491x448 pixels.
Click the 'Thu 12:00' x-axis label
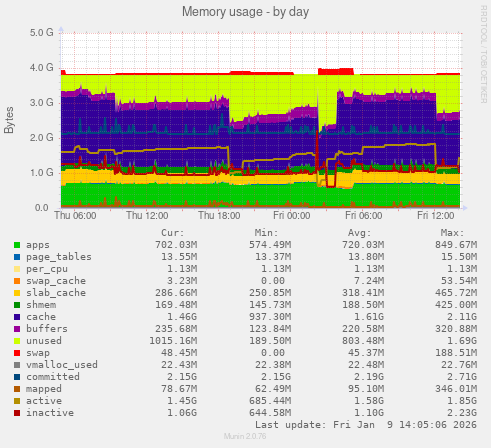point(147,216)
